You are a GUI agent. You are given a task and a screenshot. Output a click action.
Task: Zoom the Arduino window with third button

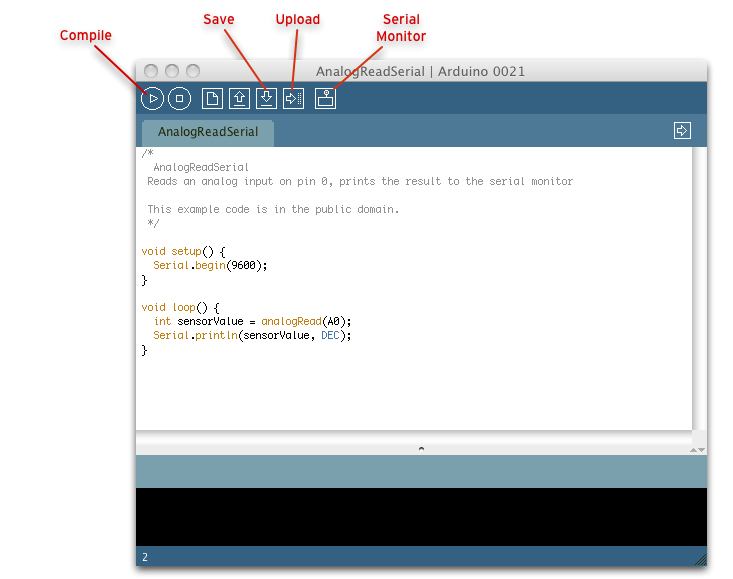click(193, 72)
